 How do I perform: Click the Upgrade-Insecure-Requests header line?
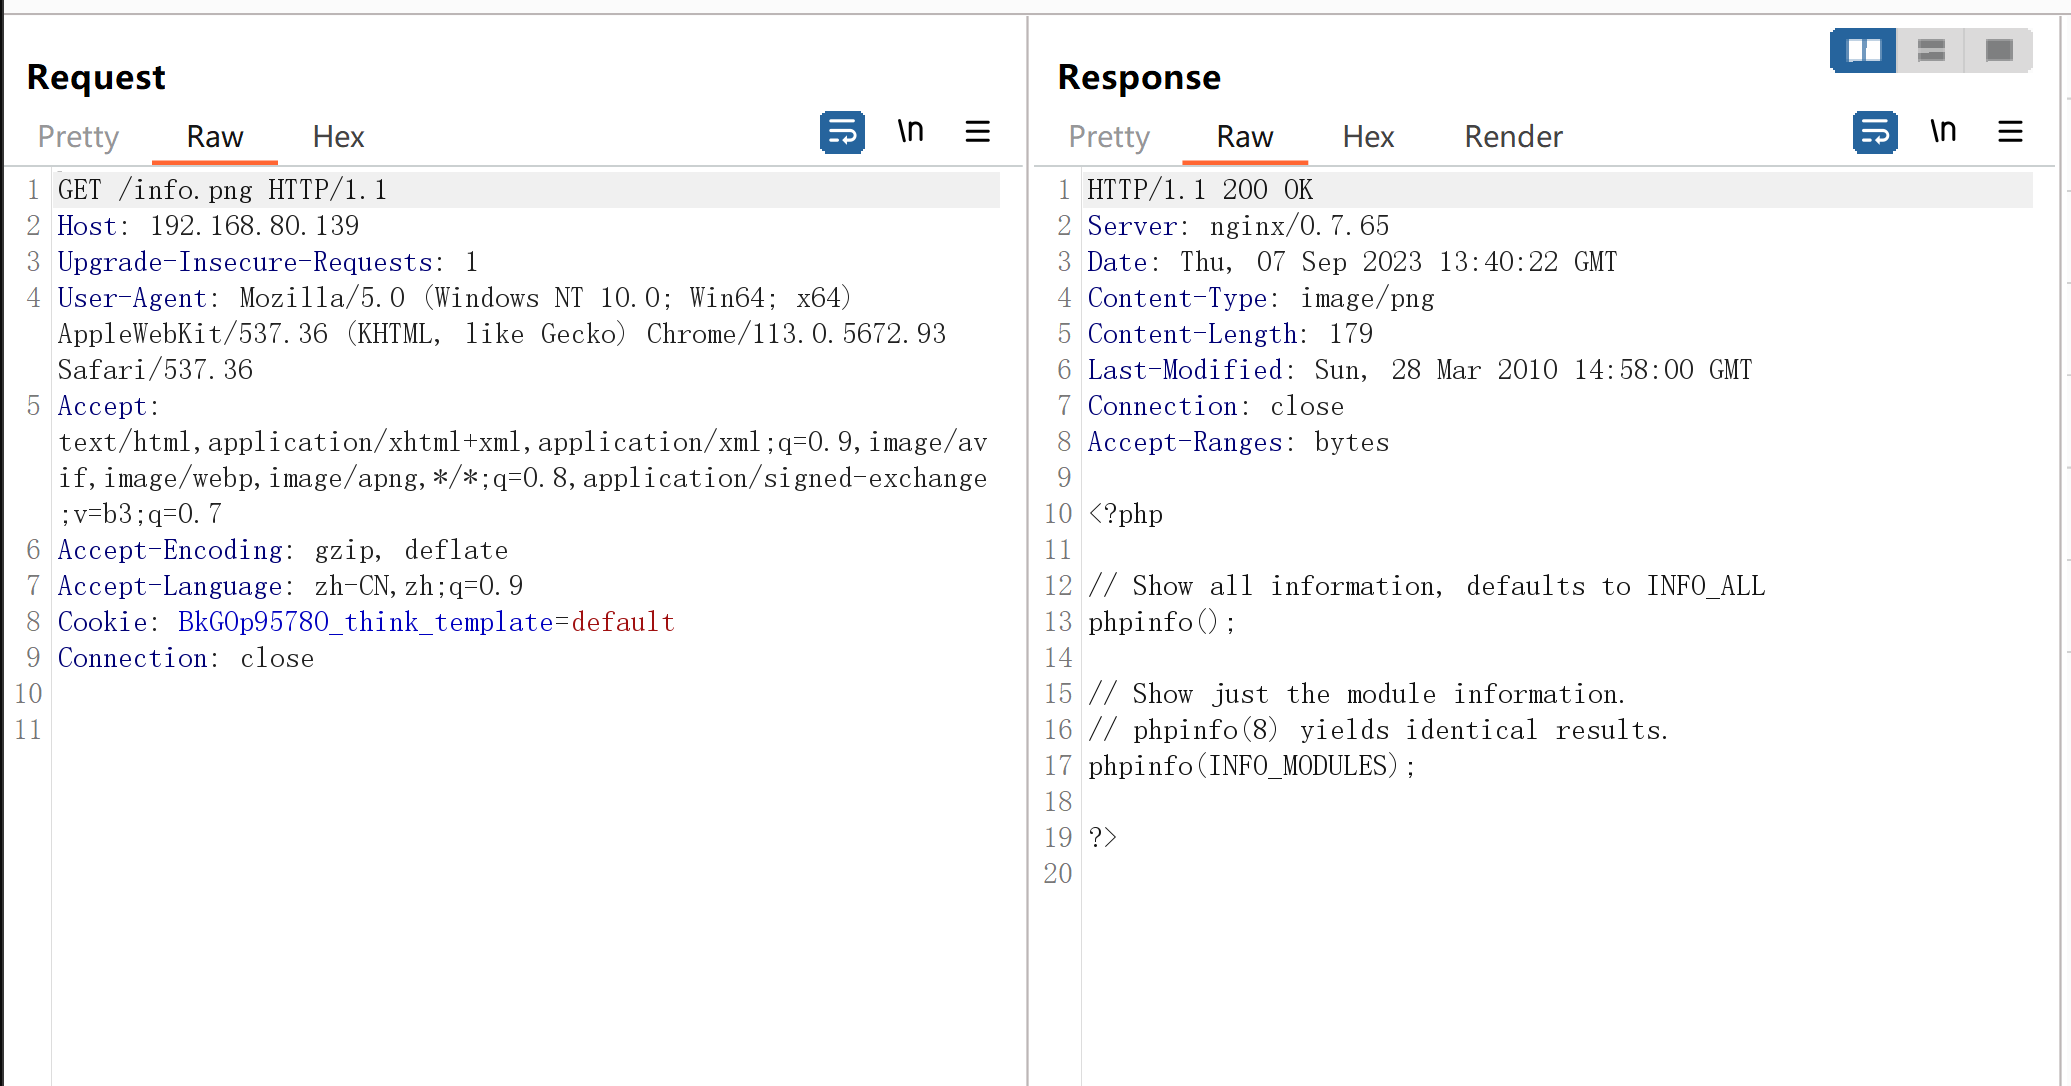tap(268, 262)
